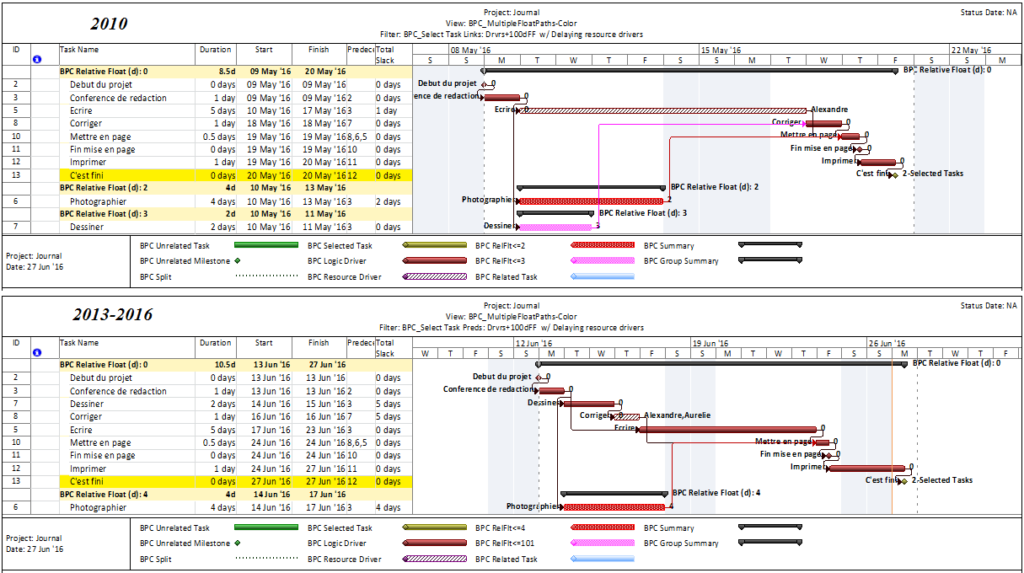Click the Duration column header in the 2013-2016 table
This screenshot has width=1024, height=573.
(x=215, y=342)
